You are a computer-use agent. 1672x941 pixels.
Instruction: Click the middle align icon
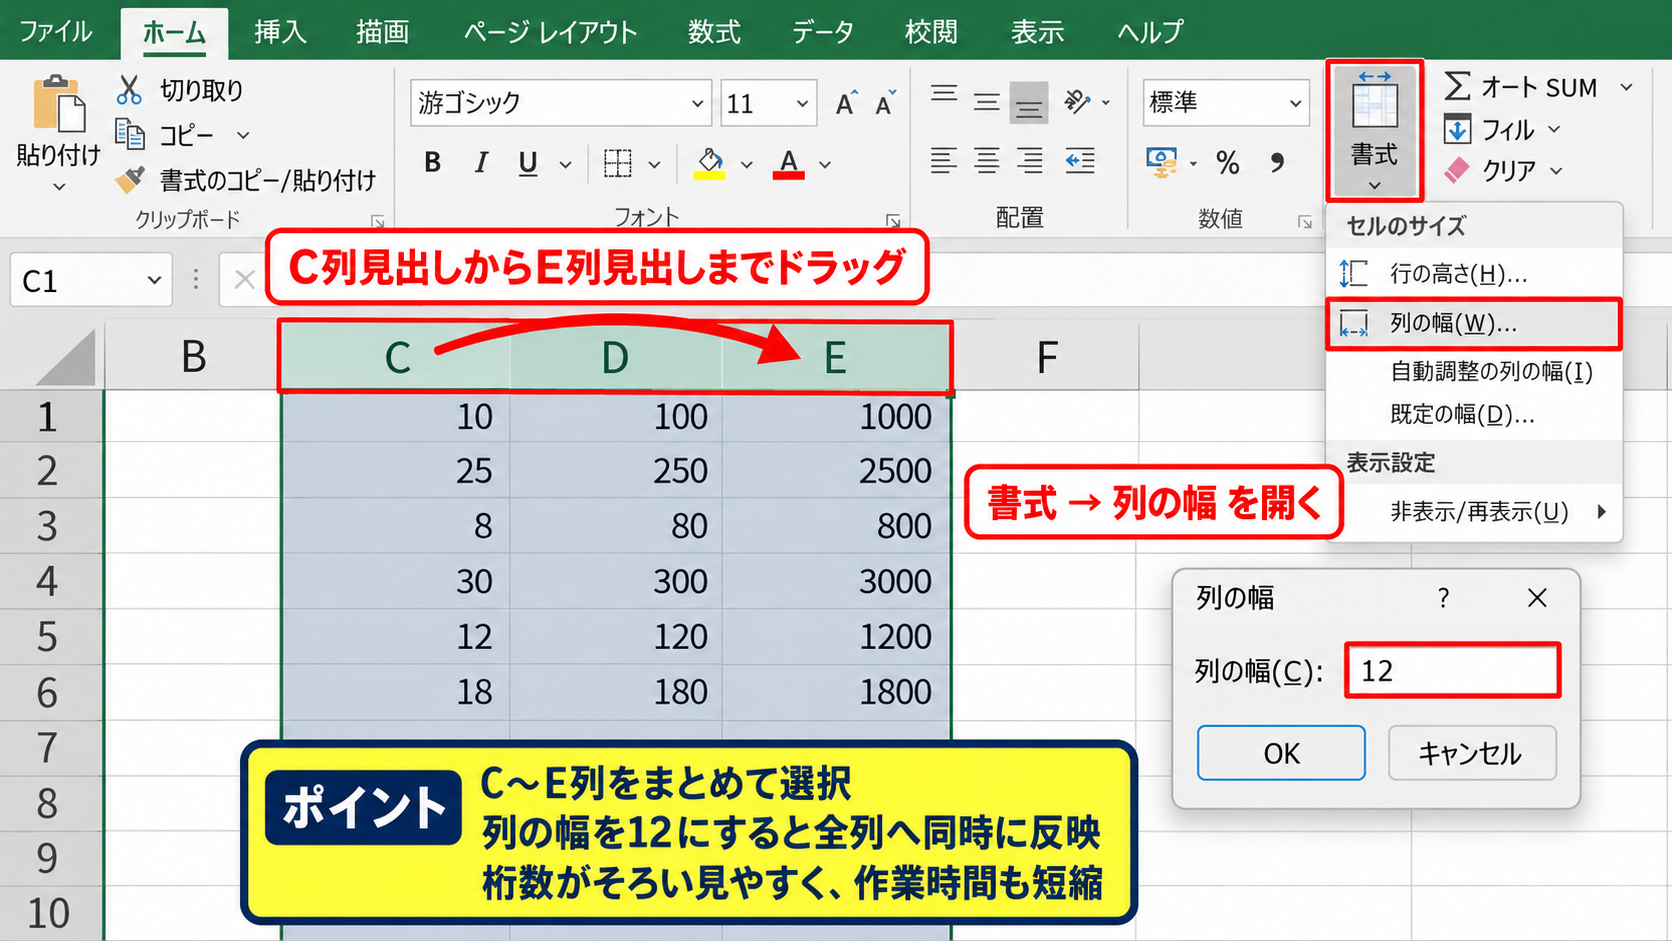pyautogui.click(x=987, y=101)
